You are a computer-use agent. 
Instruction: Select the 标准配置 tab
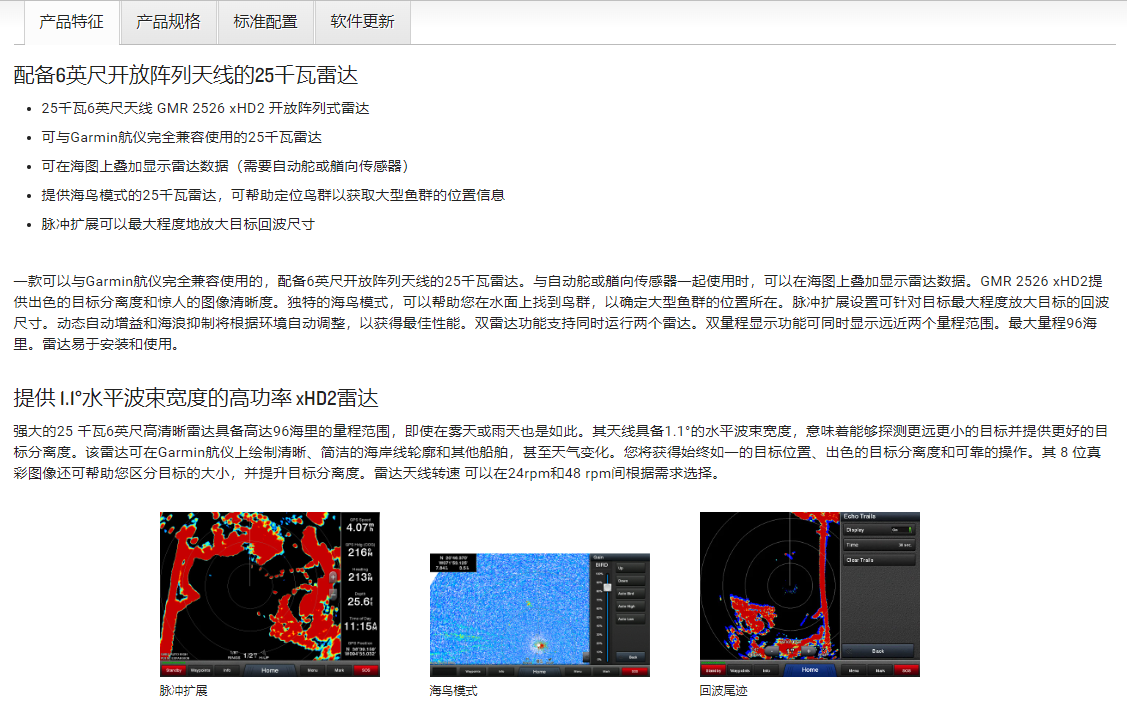pos(266,22)
